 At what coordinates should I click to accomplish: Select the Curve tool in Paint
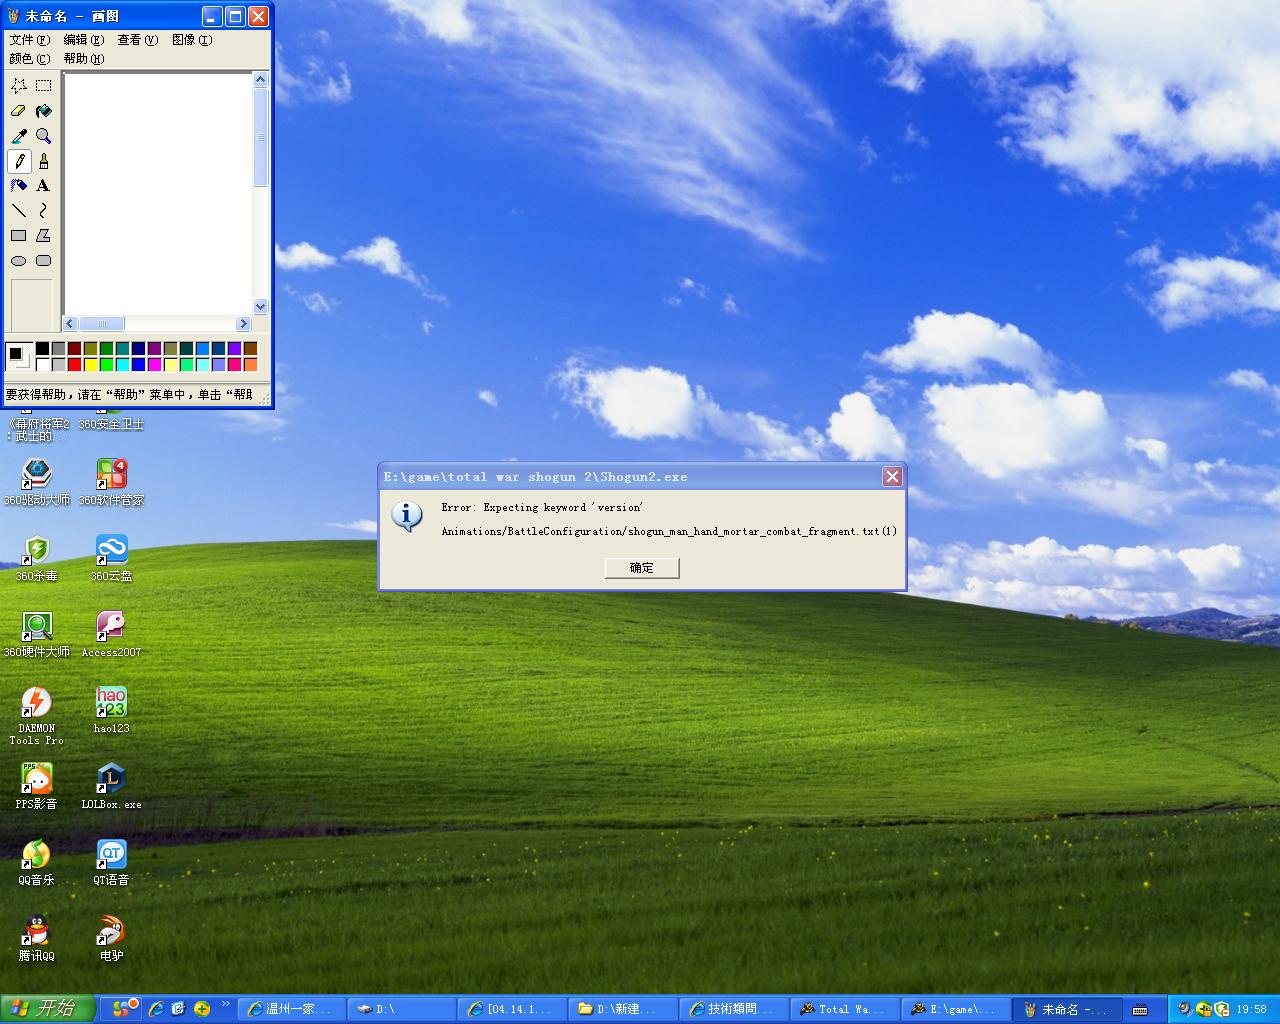tap(43, 211)
